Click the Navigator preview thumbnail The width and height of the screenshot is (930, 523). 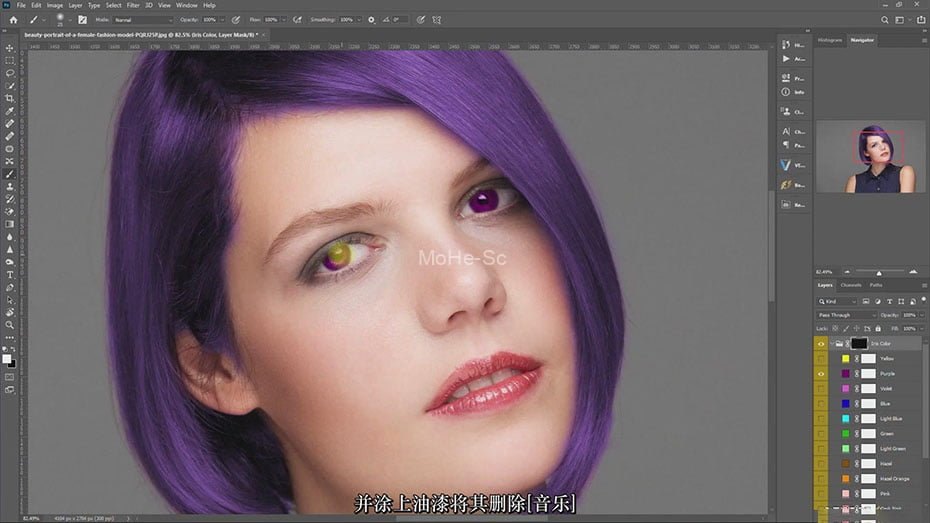(x=870, y=157)
